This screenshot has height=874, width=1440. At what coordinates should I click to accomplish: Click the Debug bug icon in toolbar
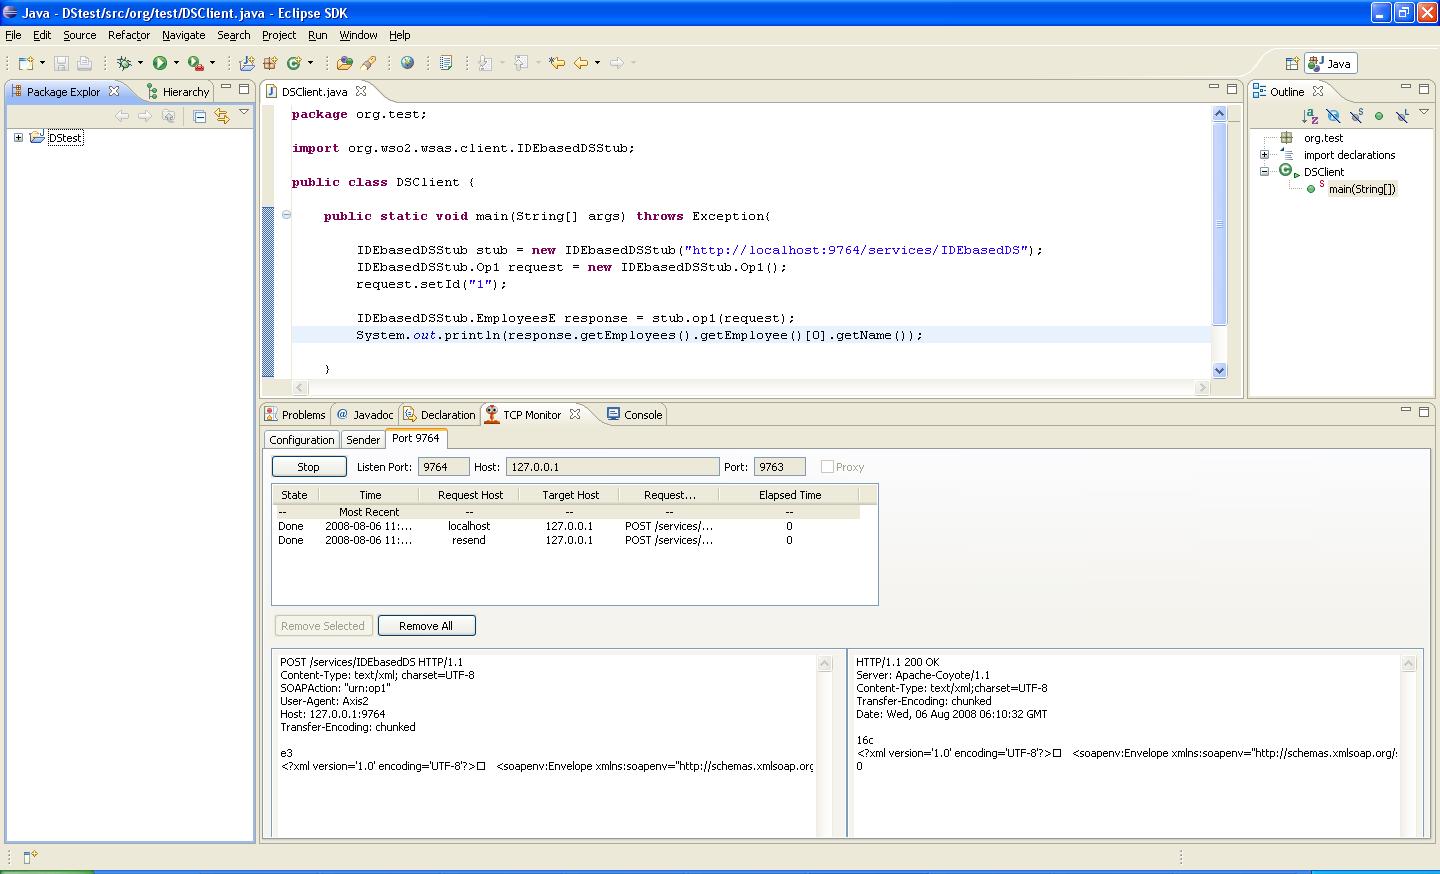[124, 63]
